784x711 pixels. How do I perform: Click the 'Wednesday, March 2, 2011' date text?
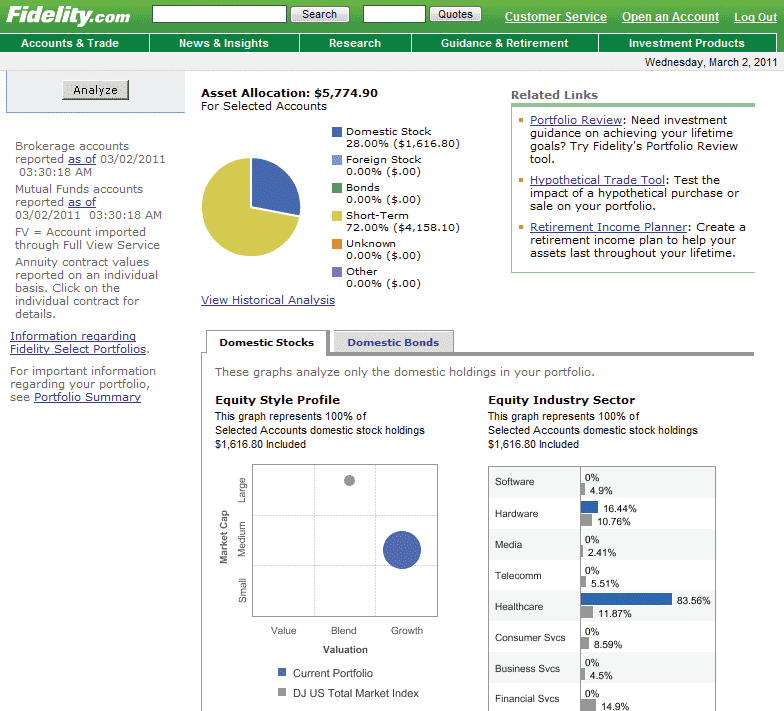click(711, 62)
